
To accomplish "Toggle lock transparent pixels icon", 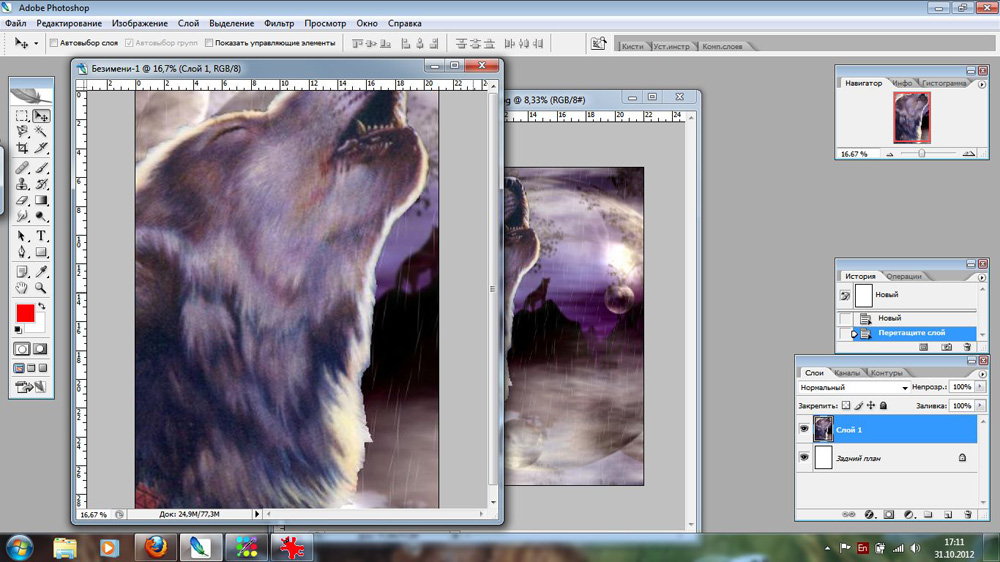I will [x=846, y=406].
